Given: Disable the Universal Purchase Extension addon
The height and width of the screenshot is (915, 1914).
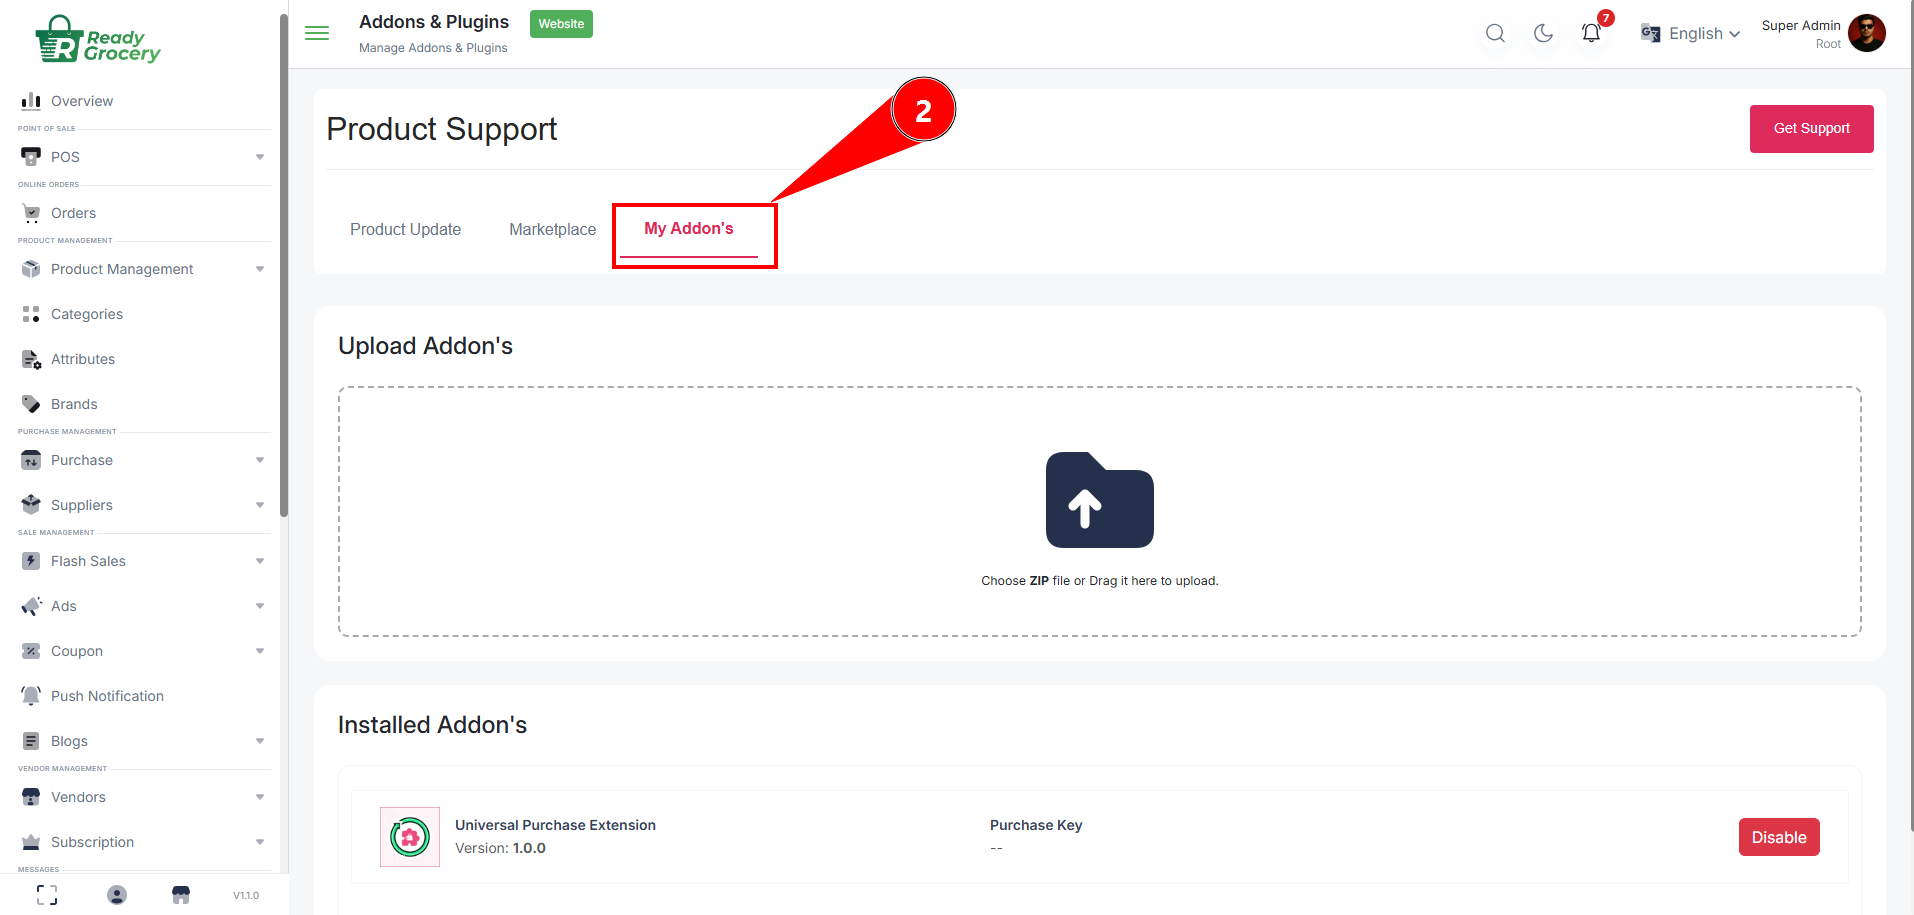Looking at the screenshot, I should click(x=1778, y=837).
